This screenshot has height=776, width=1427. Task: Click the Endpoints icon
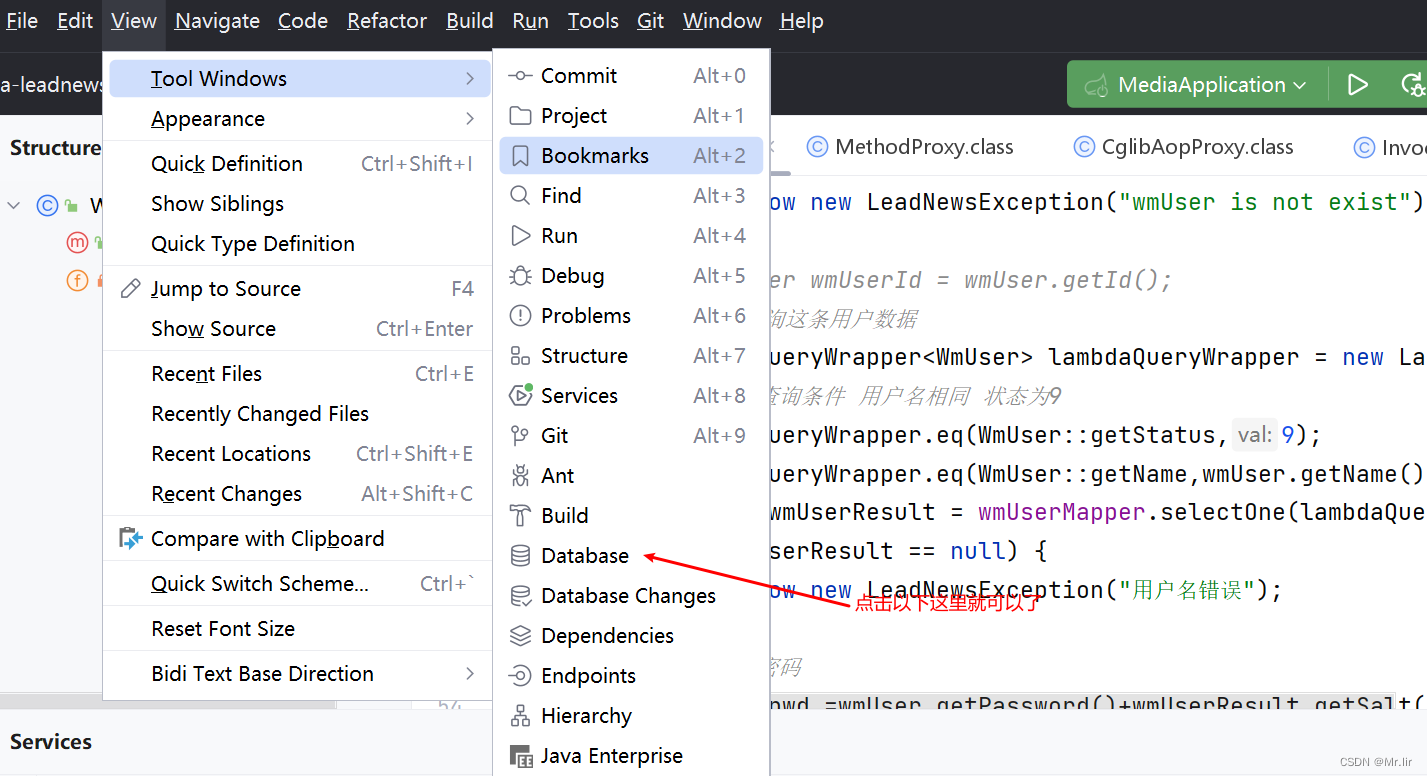pos(520,676)
